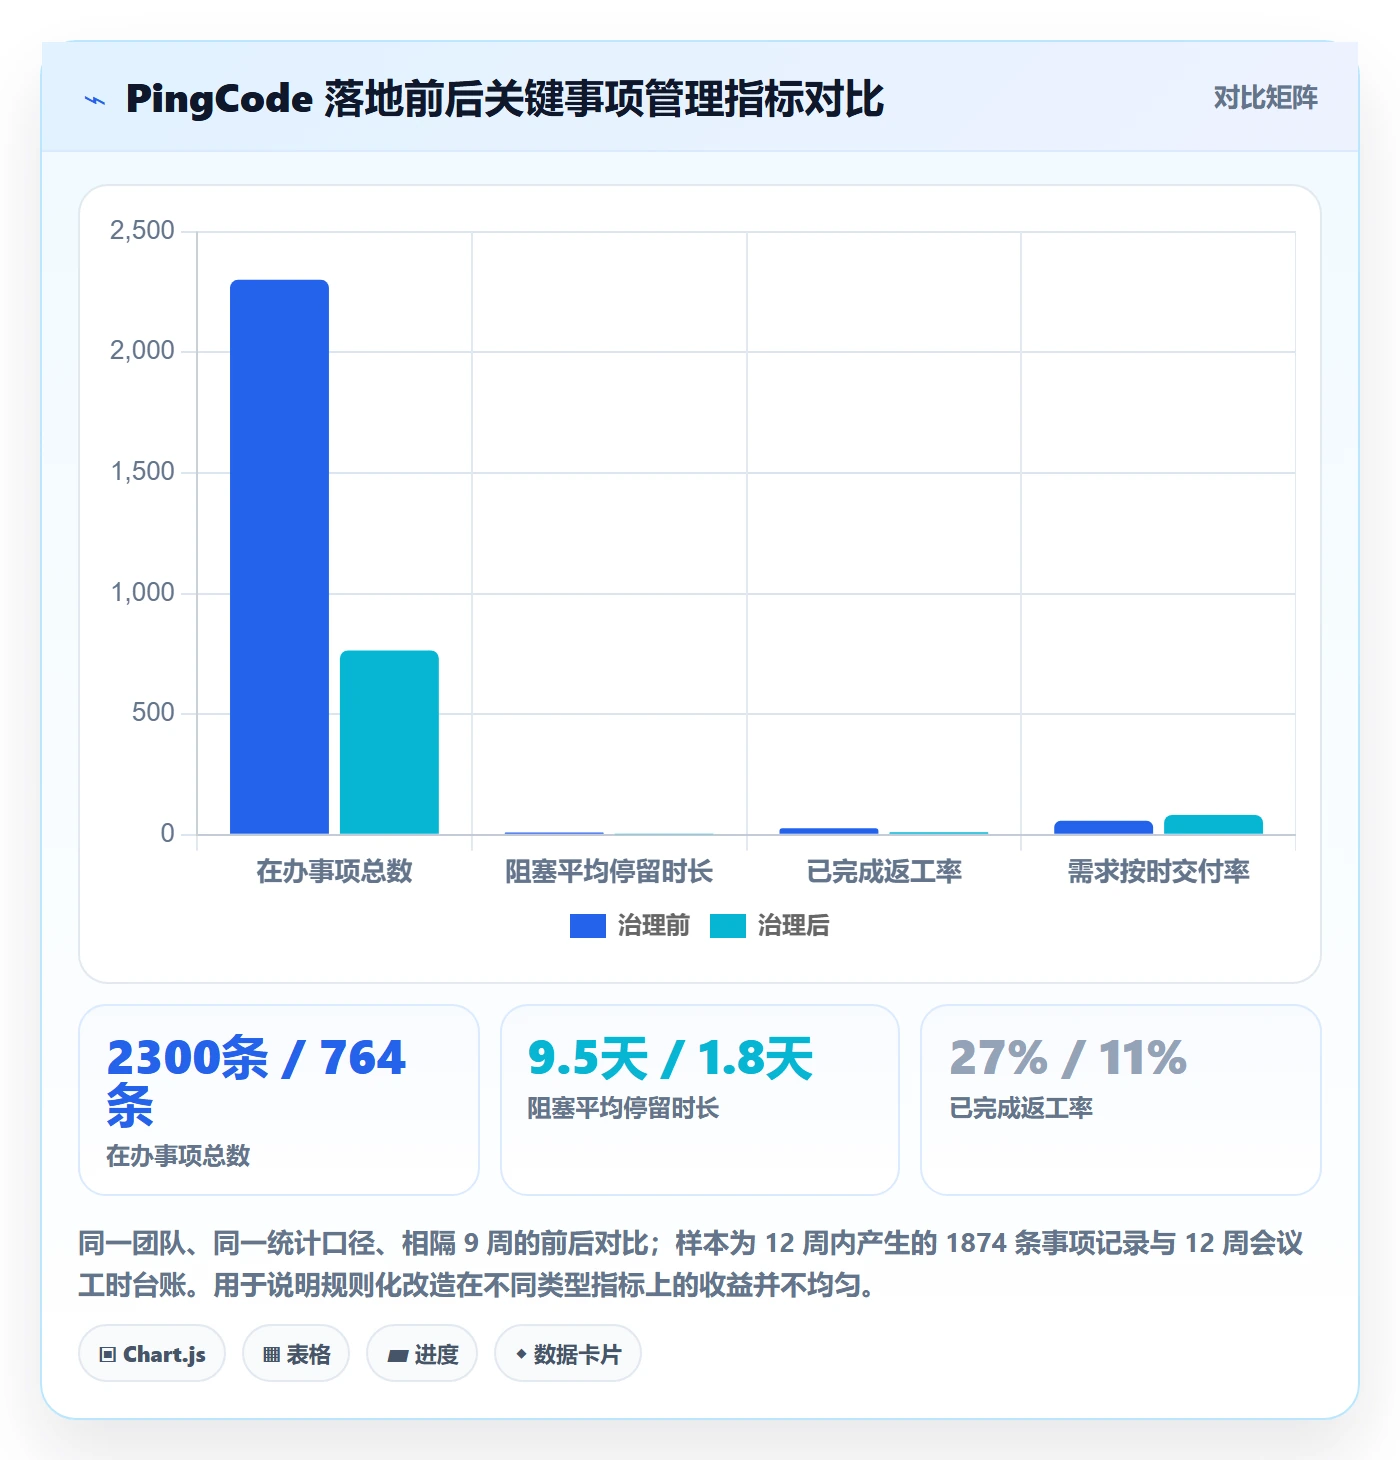This screenshot has height=1460, width=1400.
Task: Select the 表格 tag chip
Action: pos(296,1354)
